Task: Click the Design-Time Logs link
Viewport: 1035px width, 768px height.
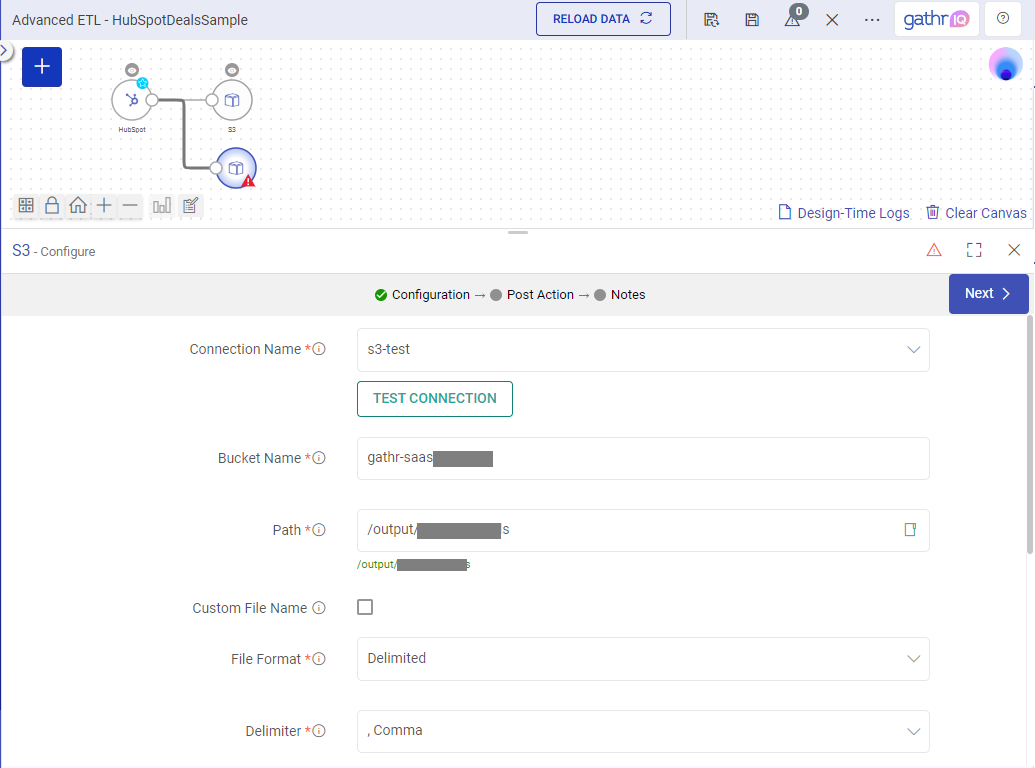Action: click(x=844, y=213)
